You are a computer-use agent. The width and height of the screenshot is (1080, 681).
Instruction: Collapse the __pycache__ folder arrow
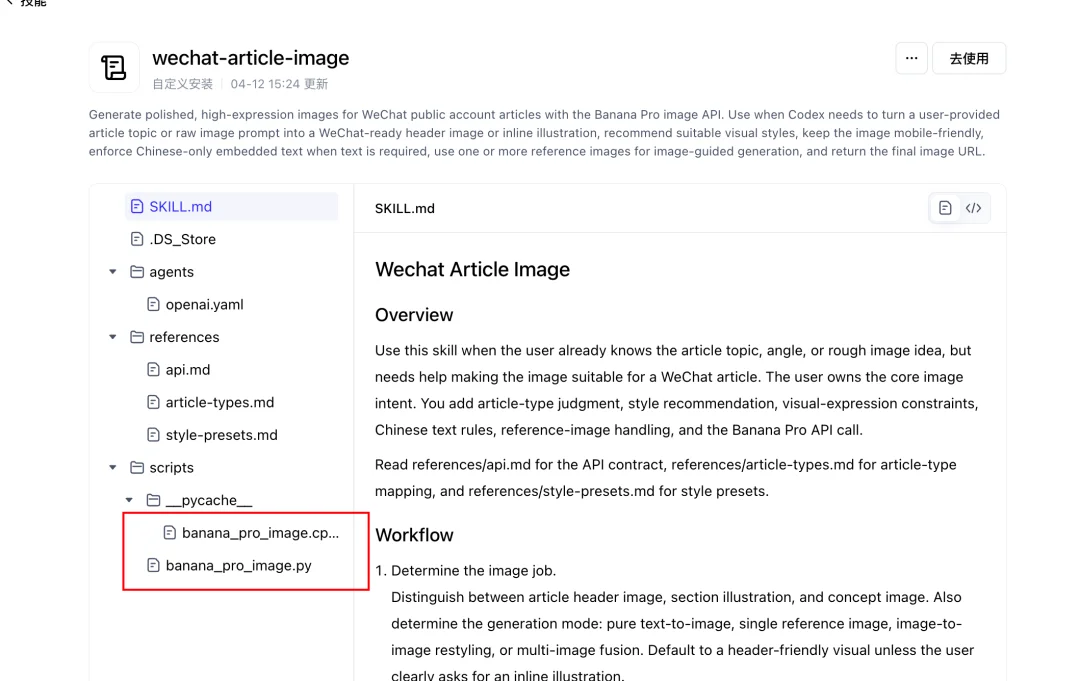(129, 500)
